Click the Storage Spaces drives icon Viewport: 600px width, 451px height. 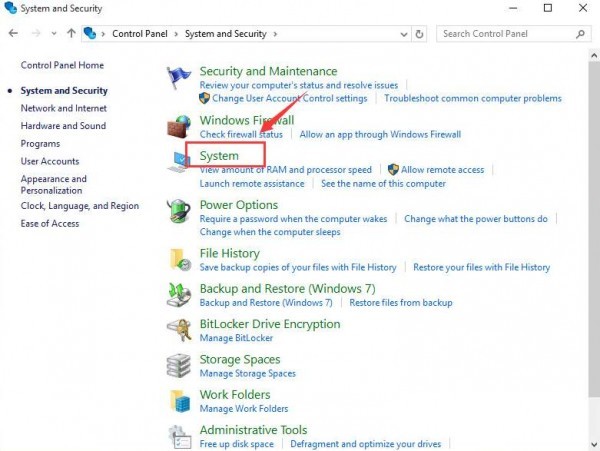tap(179, 366)
